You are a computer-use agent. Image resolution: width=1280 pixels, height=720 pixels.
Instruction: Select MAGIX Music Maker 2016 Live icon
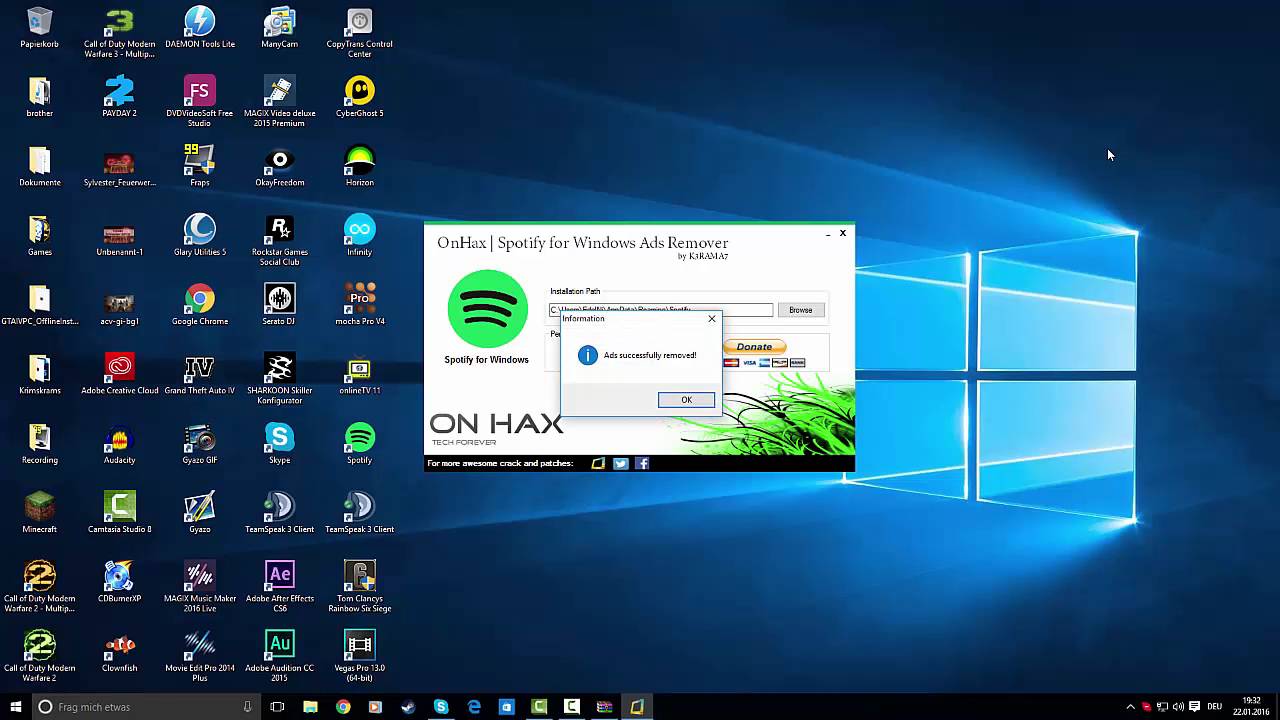coord(200,588)
